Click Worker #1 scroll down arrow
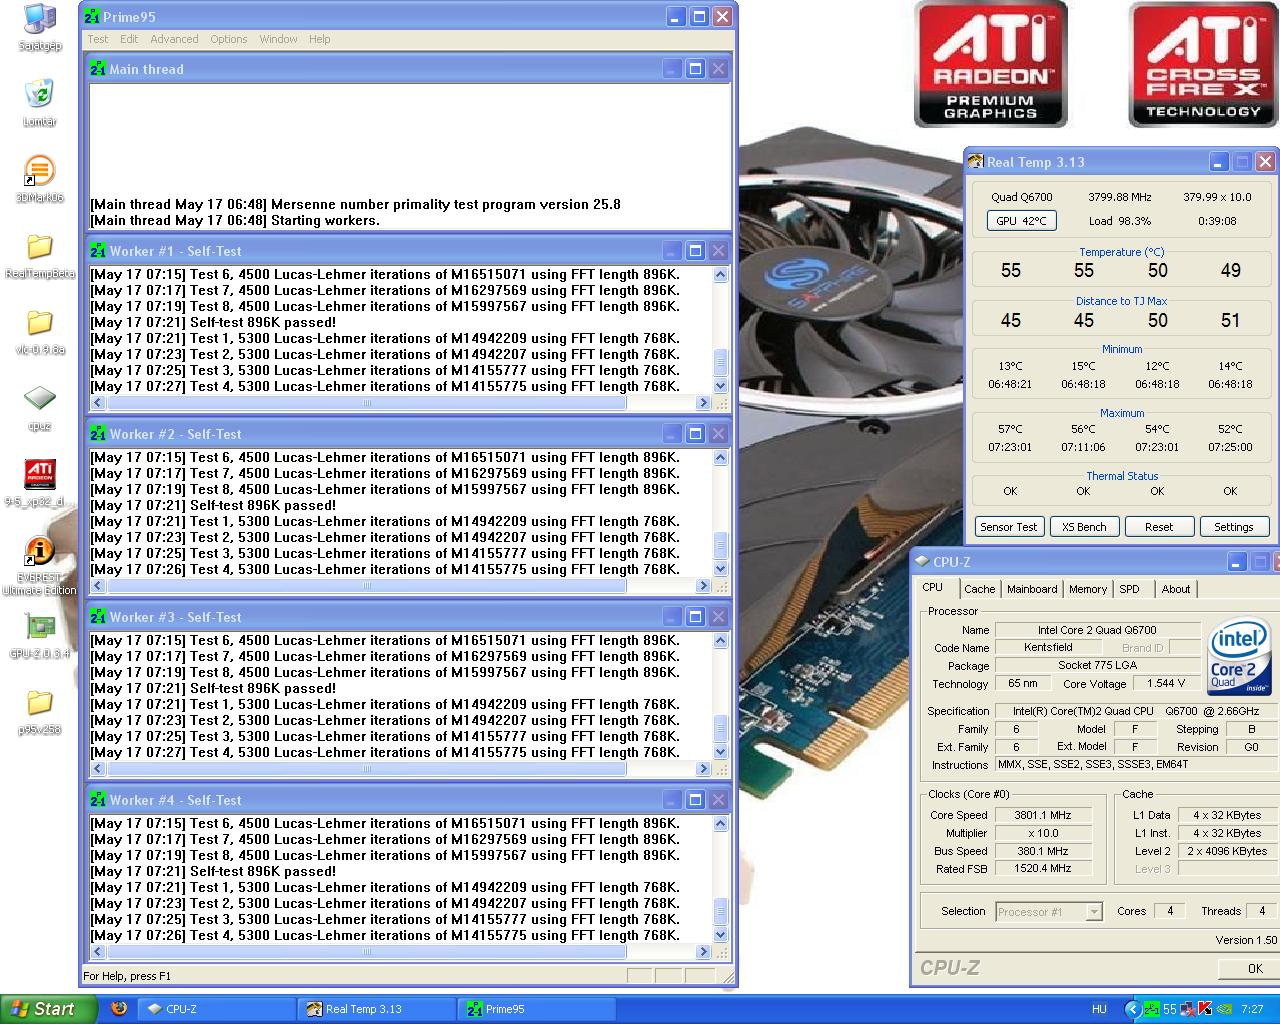 point(721,386)
